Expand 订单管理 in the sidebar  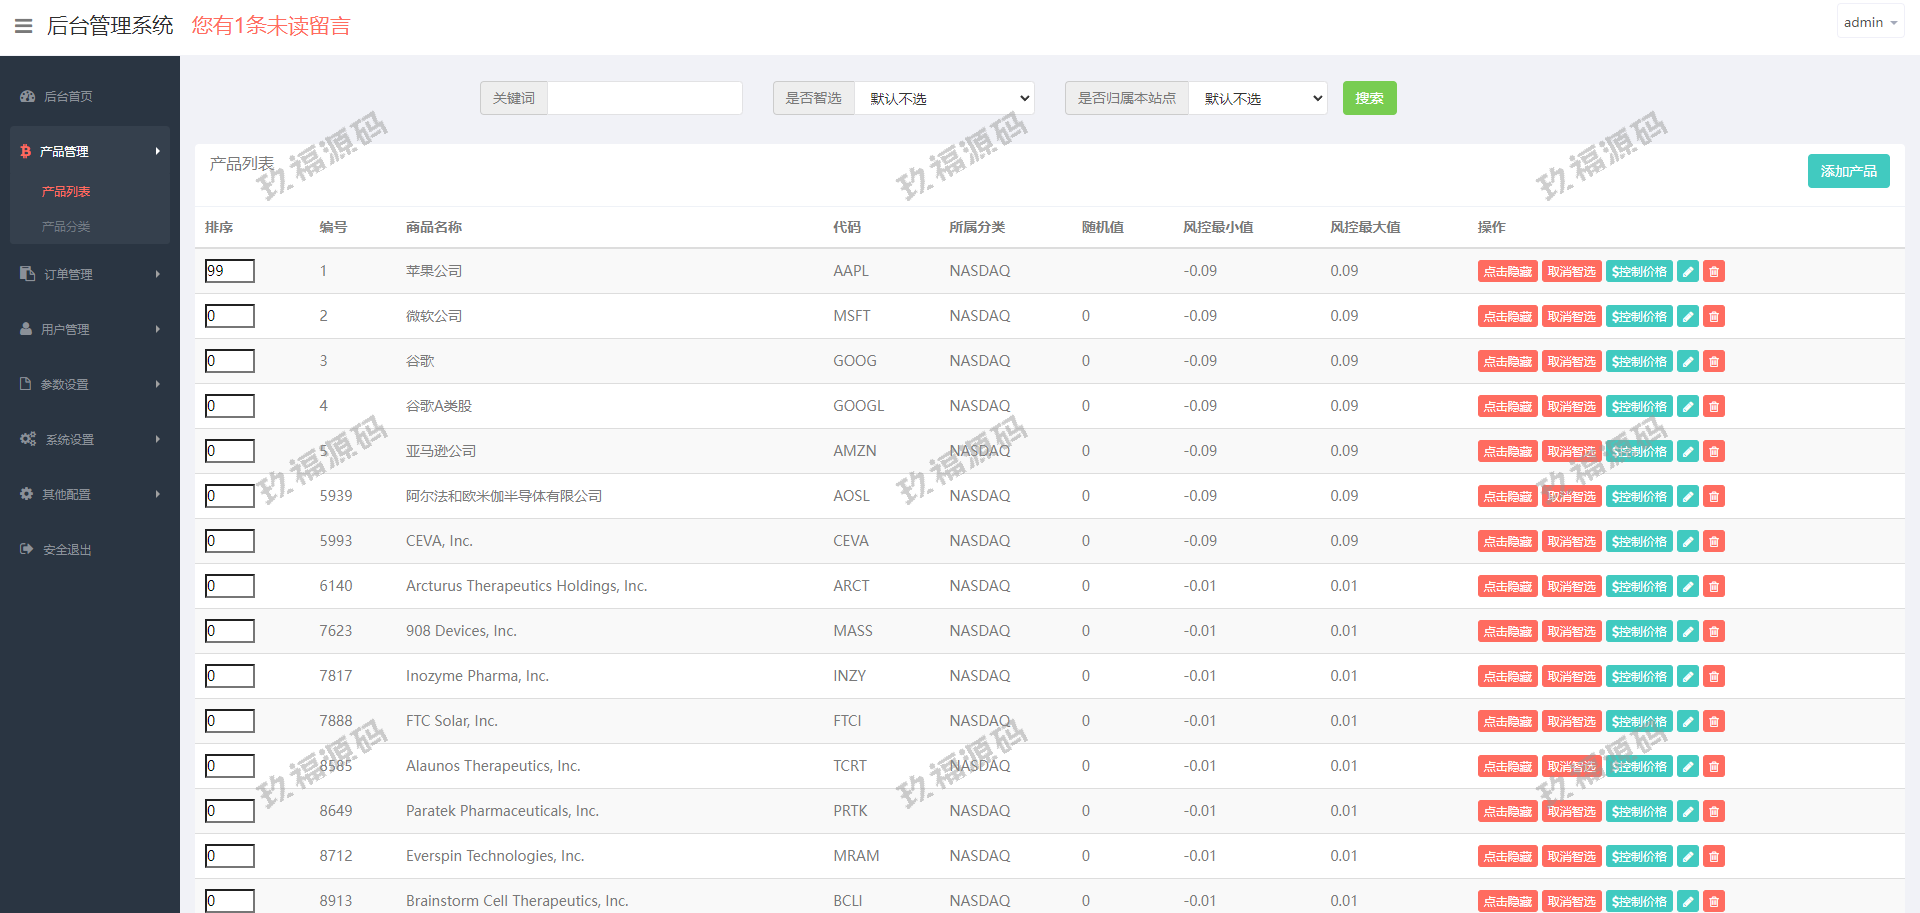click(x=90, y=274)
